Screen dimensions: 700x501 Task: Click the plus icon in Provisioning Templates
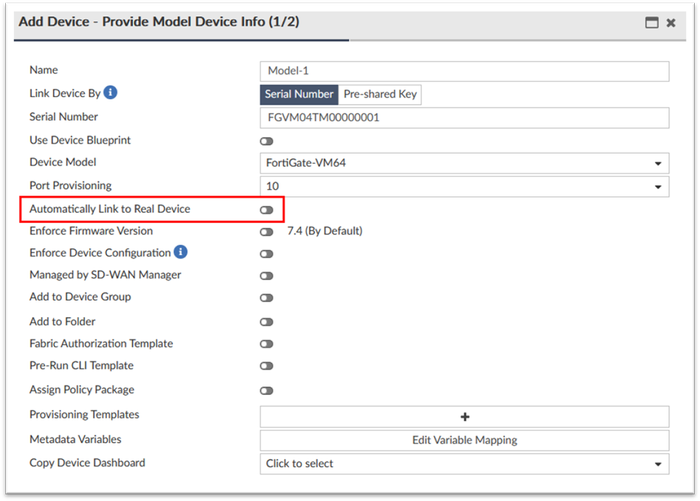(x=464, y=417)
